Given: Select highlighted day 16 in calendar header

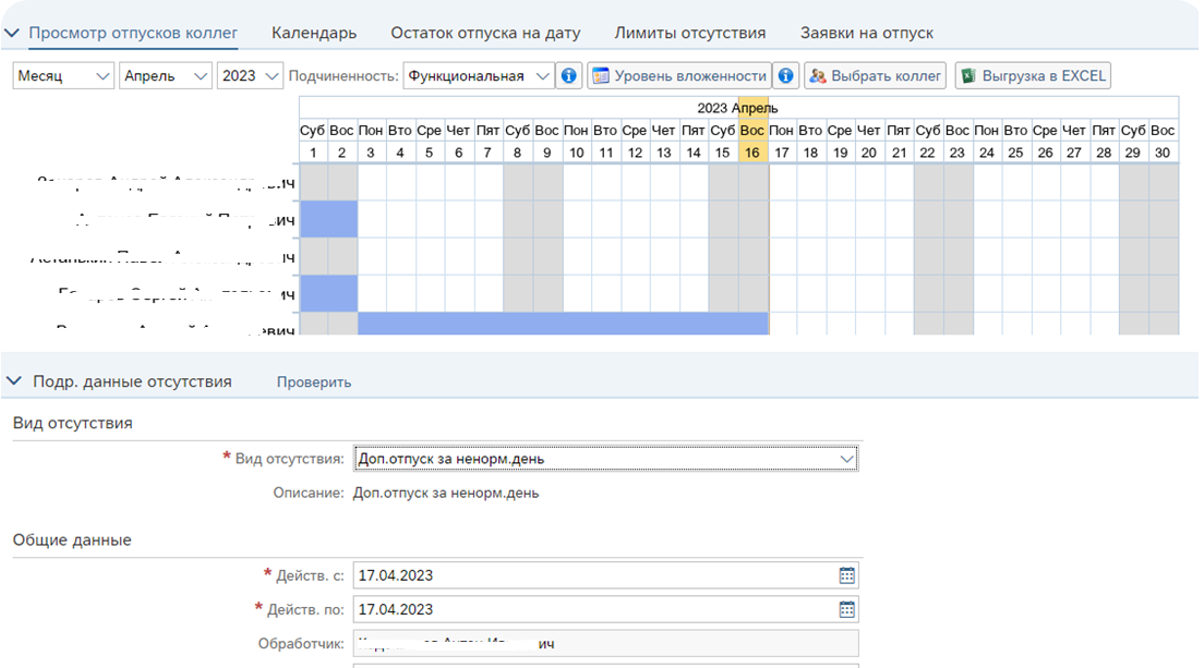Looking at the screenshot, I should [753, 152].
